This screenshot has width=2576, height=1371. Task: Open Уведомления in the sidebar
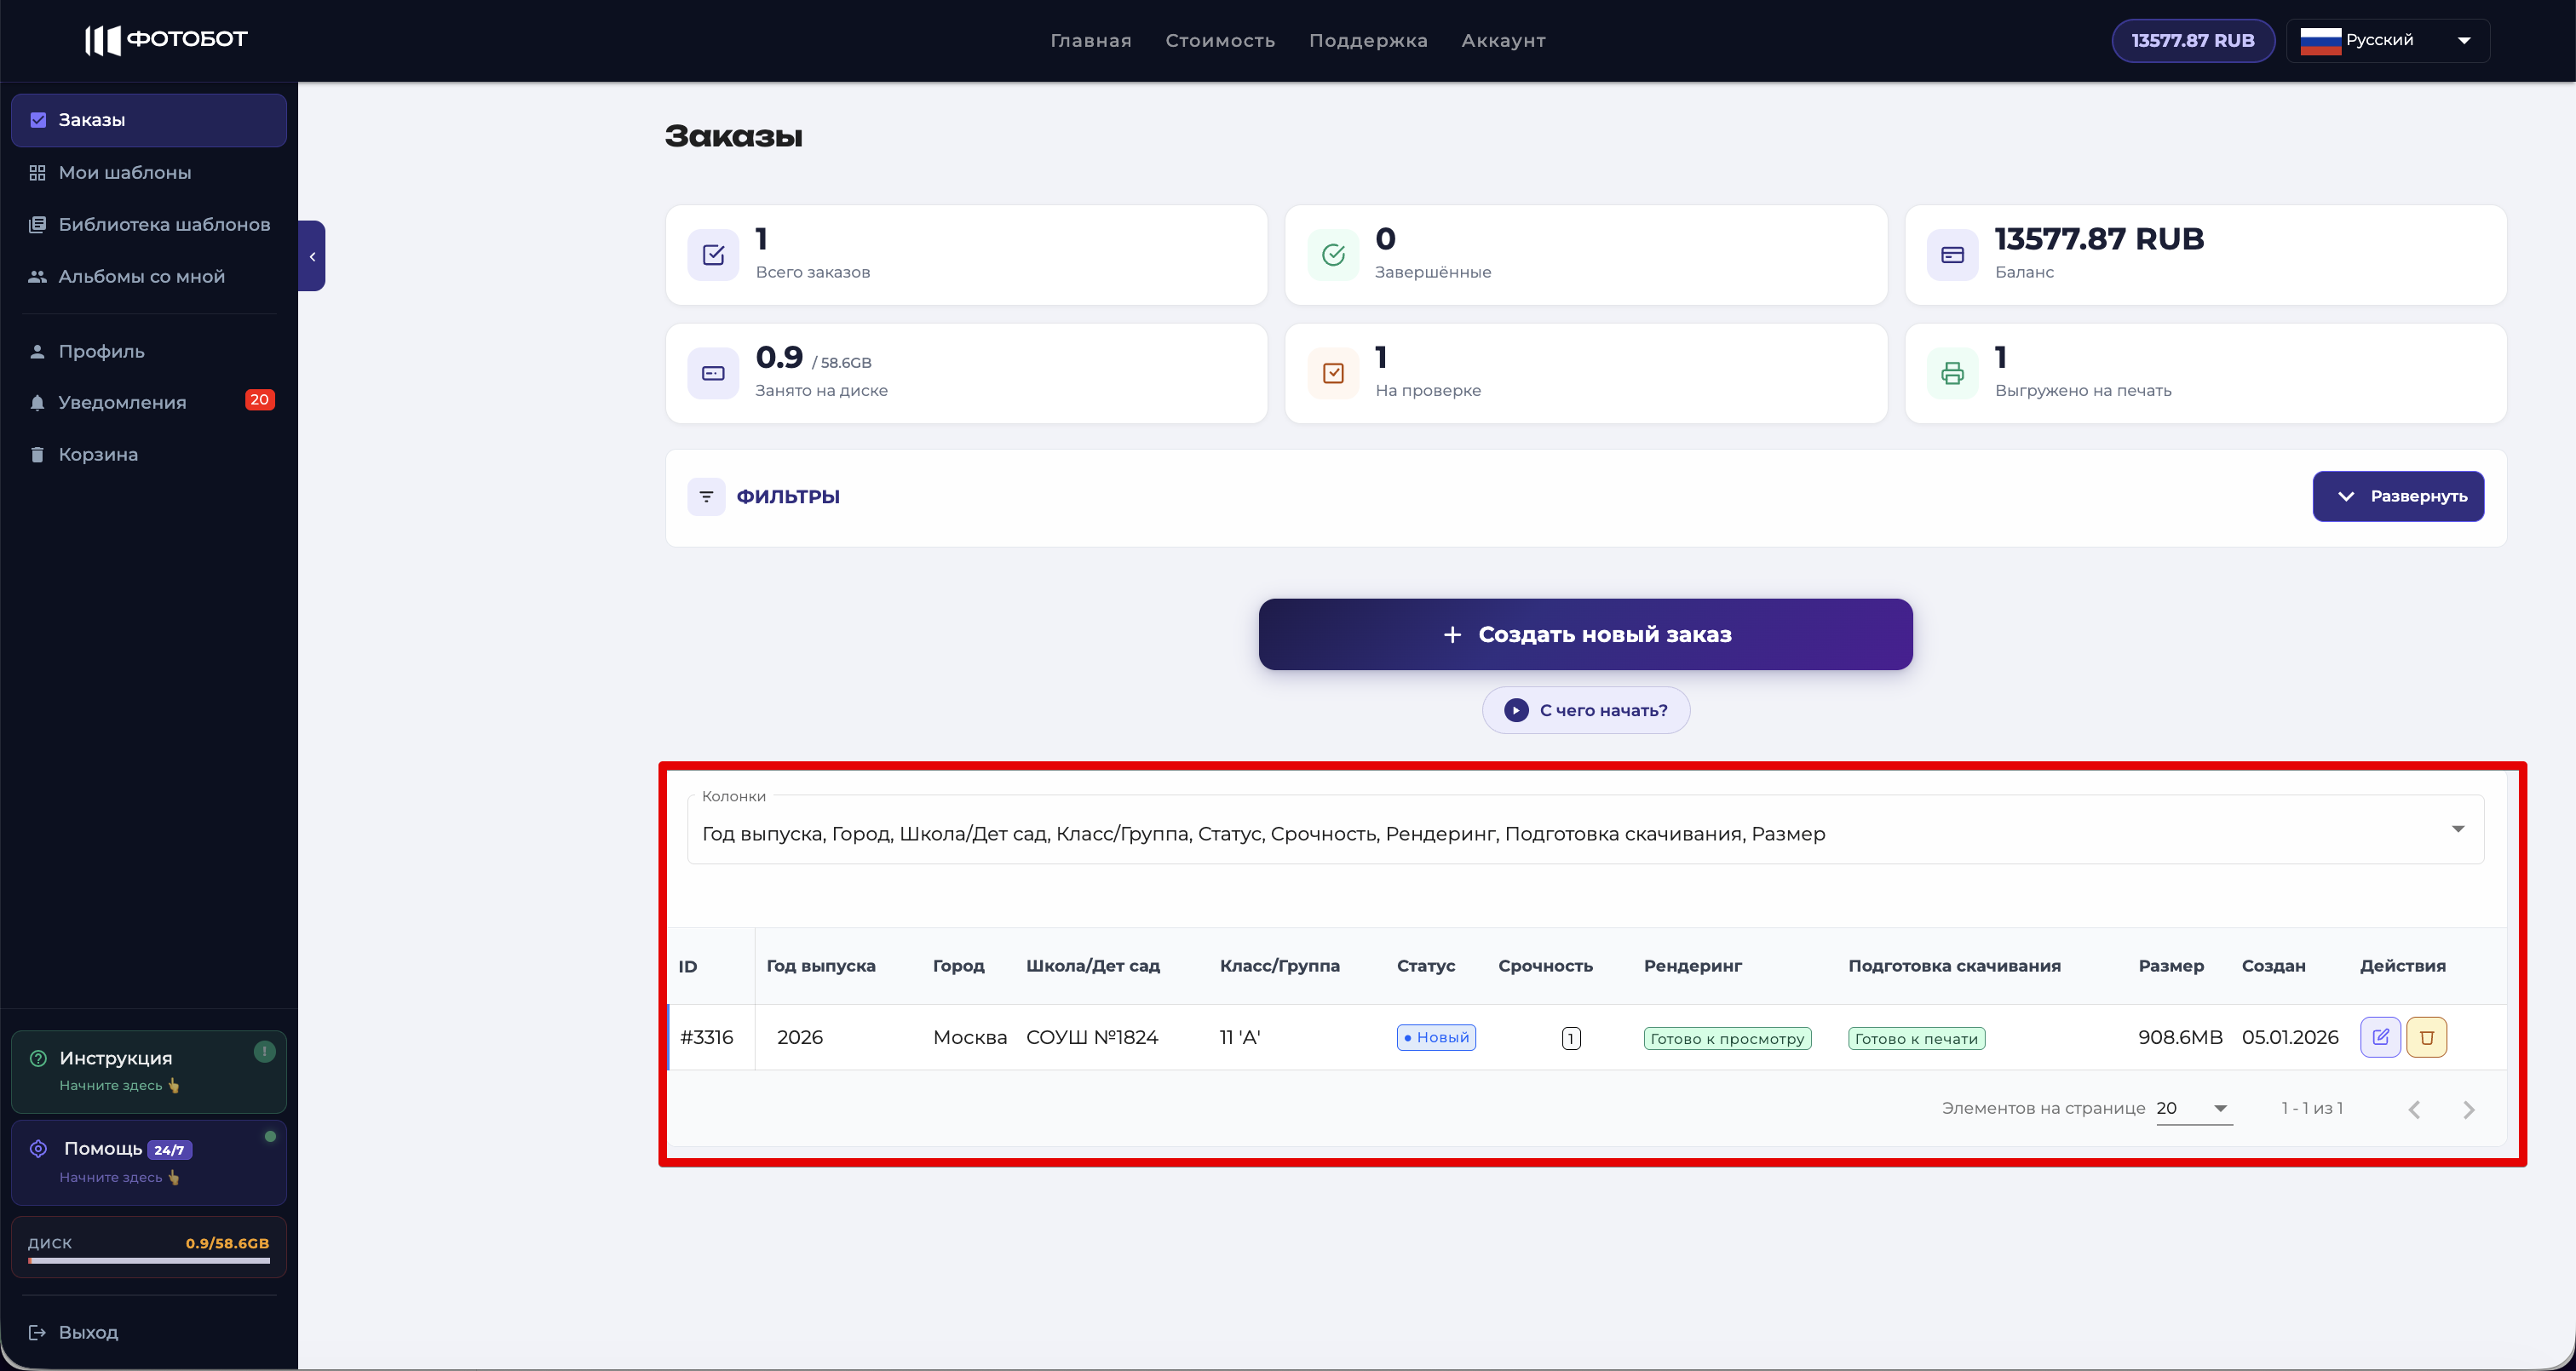click(x=149, y=402)
